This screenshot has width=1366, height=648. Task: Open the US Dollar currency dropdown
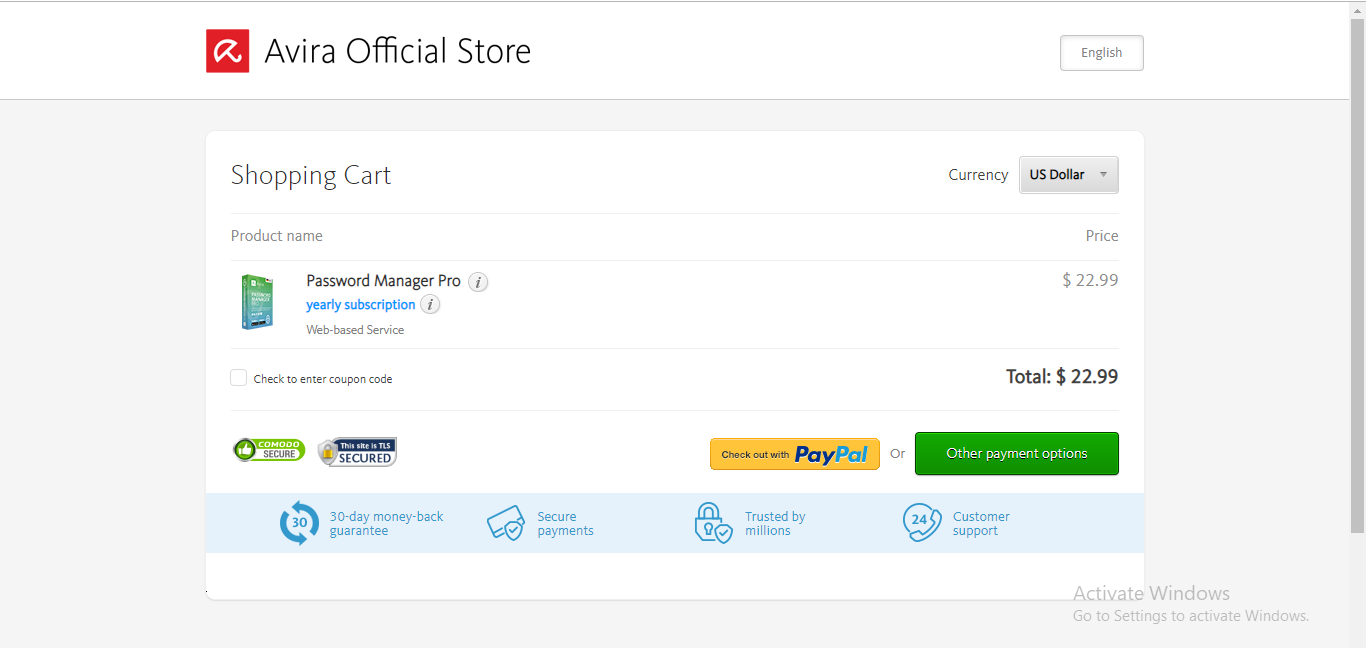[1069, 175]
